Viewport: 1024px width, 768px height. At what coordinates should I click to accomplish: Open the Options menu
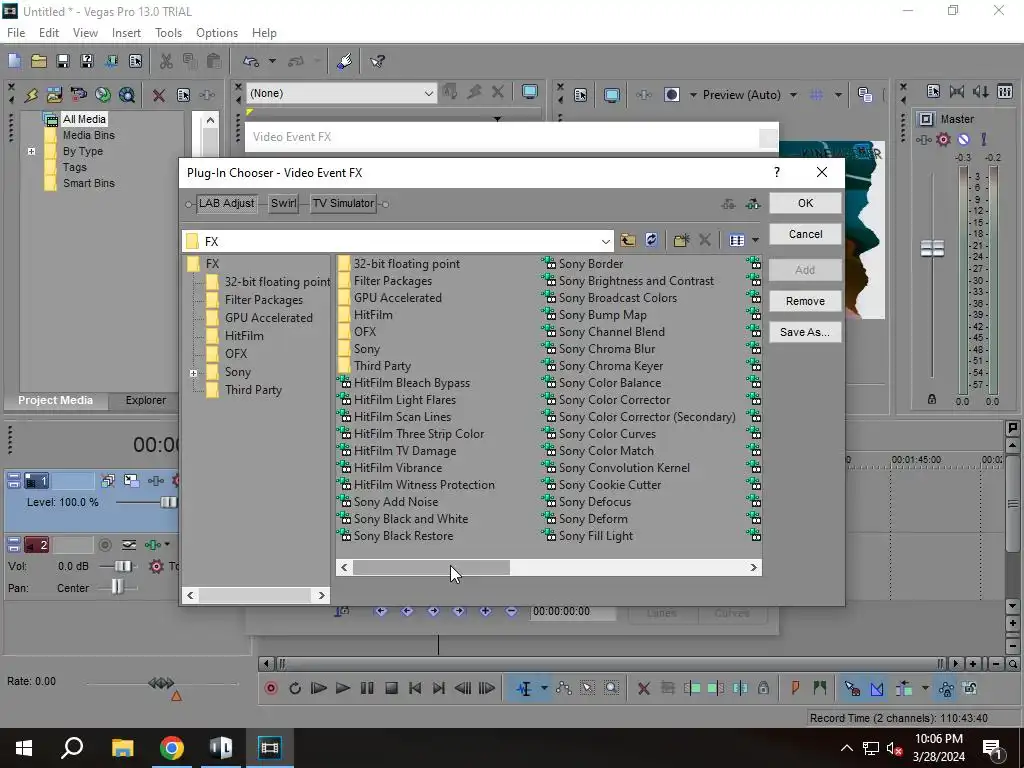click(x=217, y=33)
